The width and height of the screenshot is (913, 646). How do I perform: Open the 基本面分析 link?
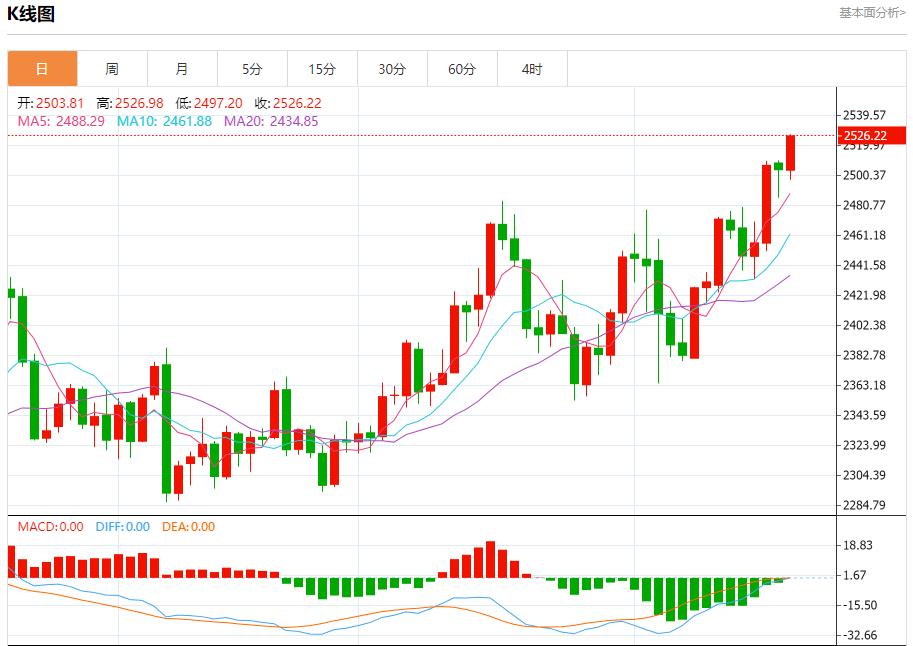tap(871, 13)
